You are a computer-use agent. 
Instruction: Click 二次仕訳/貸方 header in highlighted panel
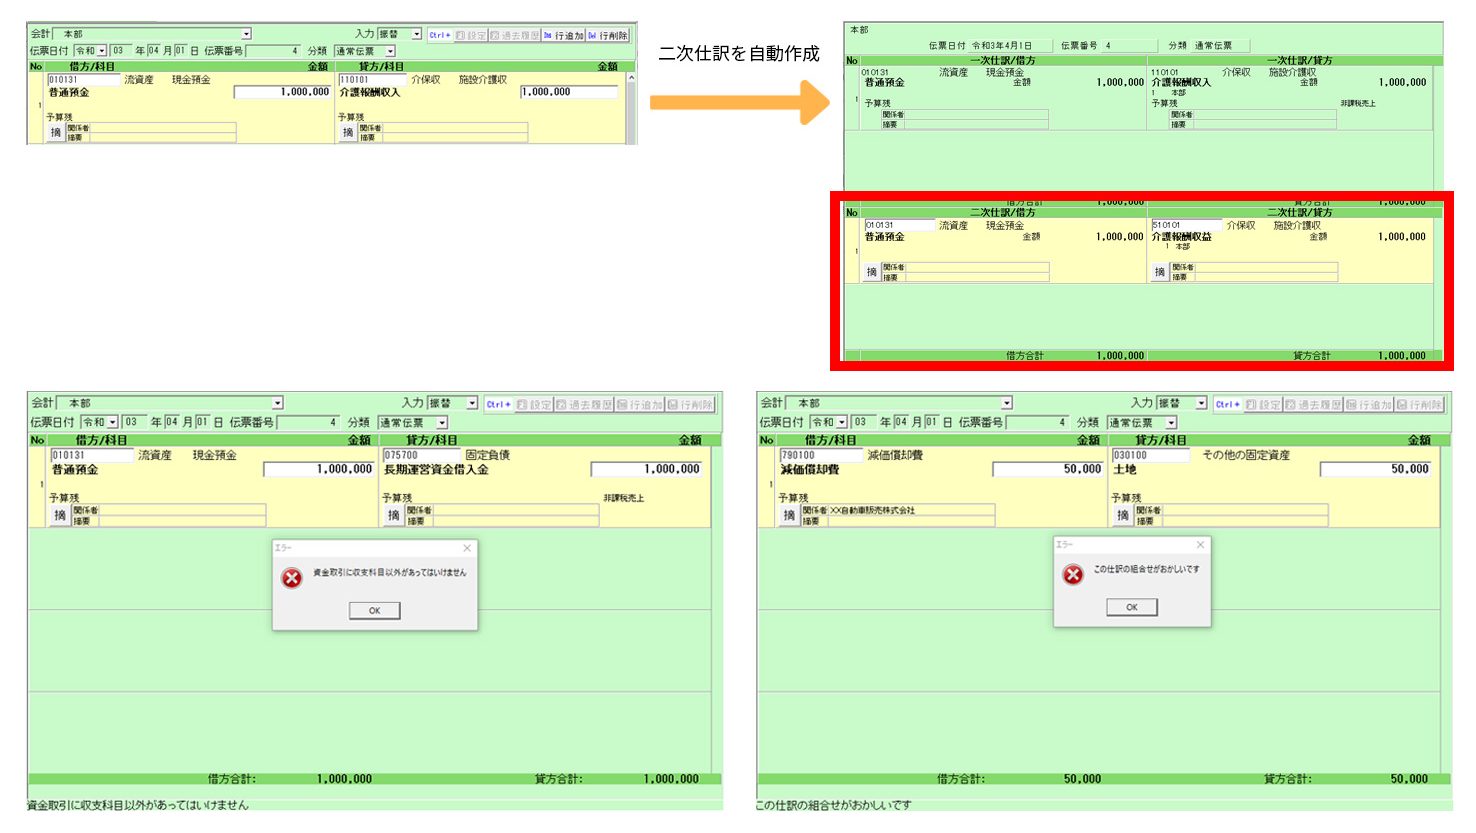[x=1299, y=213]
